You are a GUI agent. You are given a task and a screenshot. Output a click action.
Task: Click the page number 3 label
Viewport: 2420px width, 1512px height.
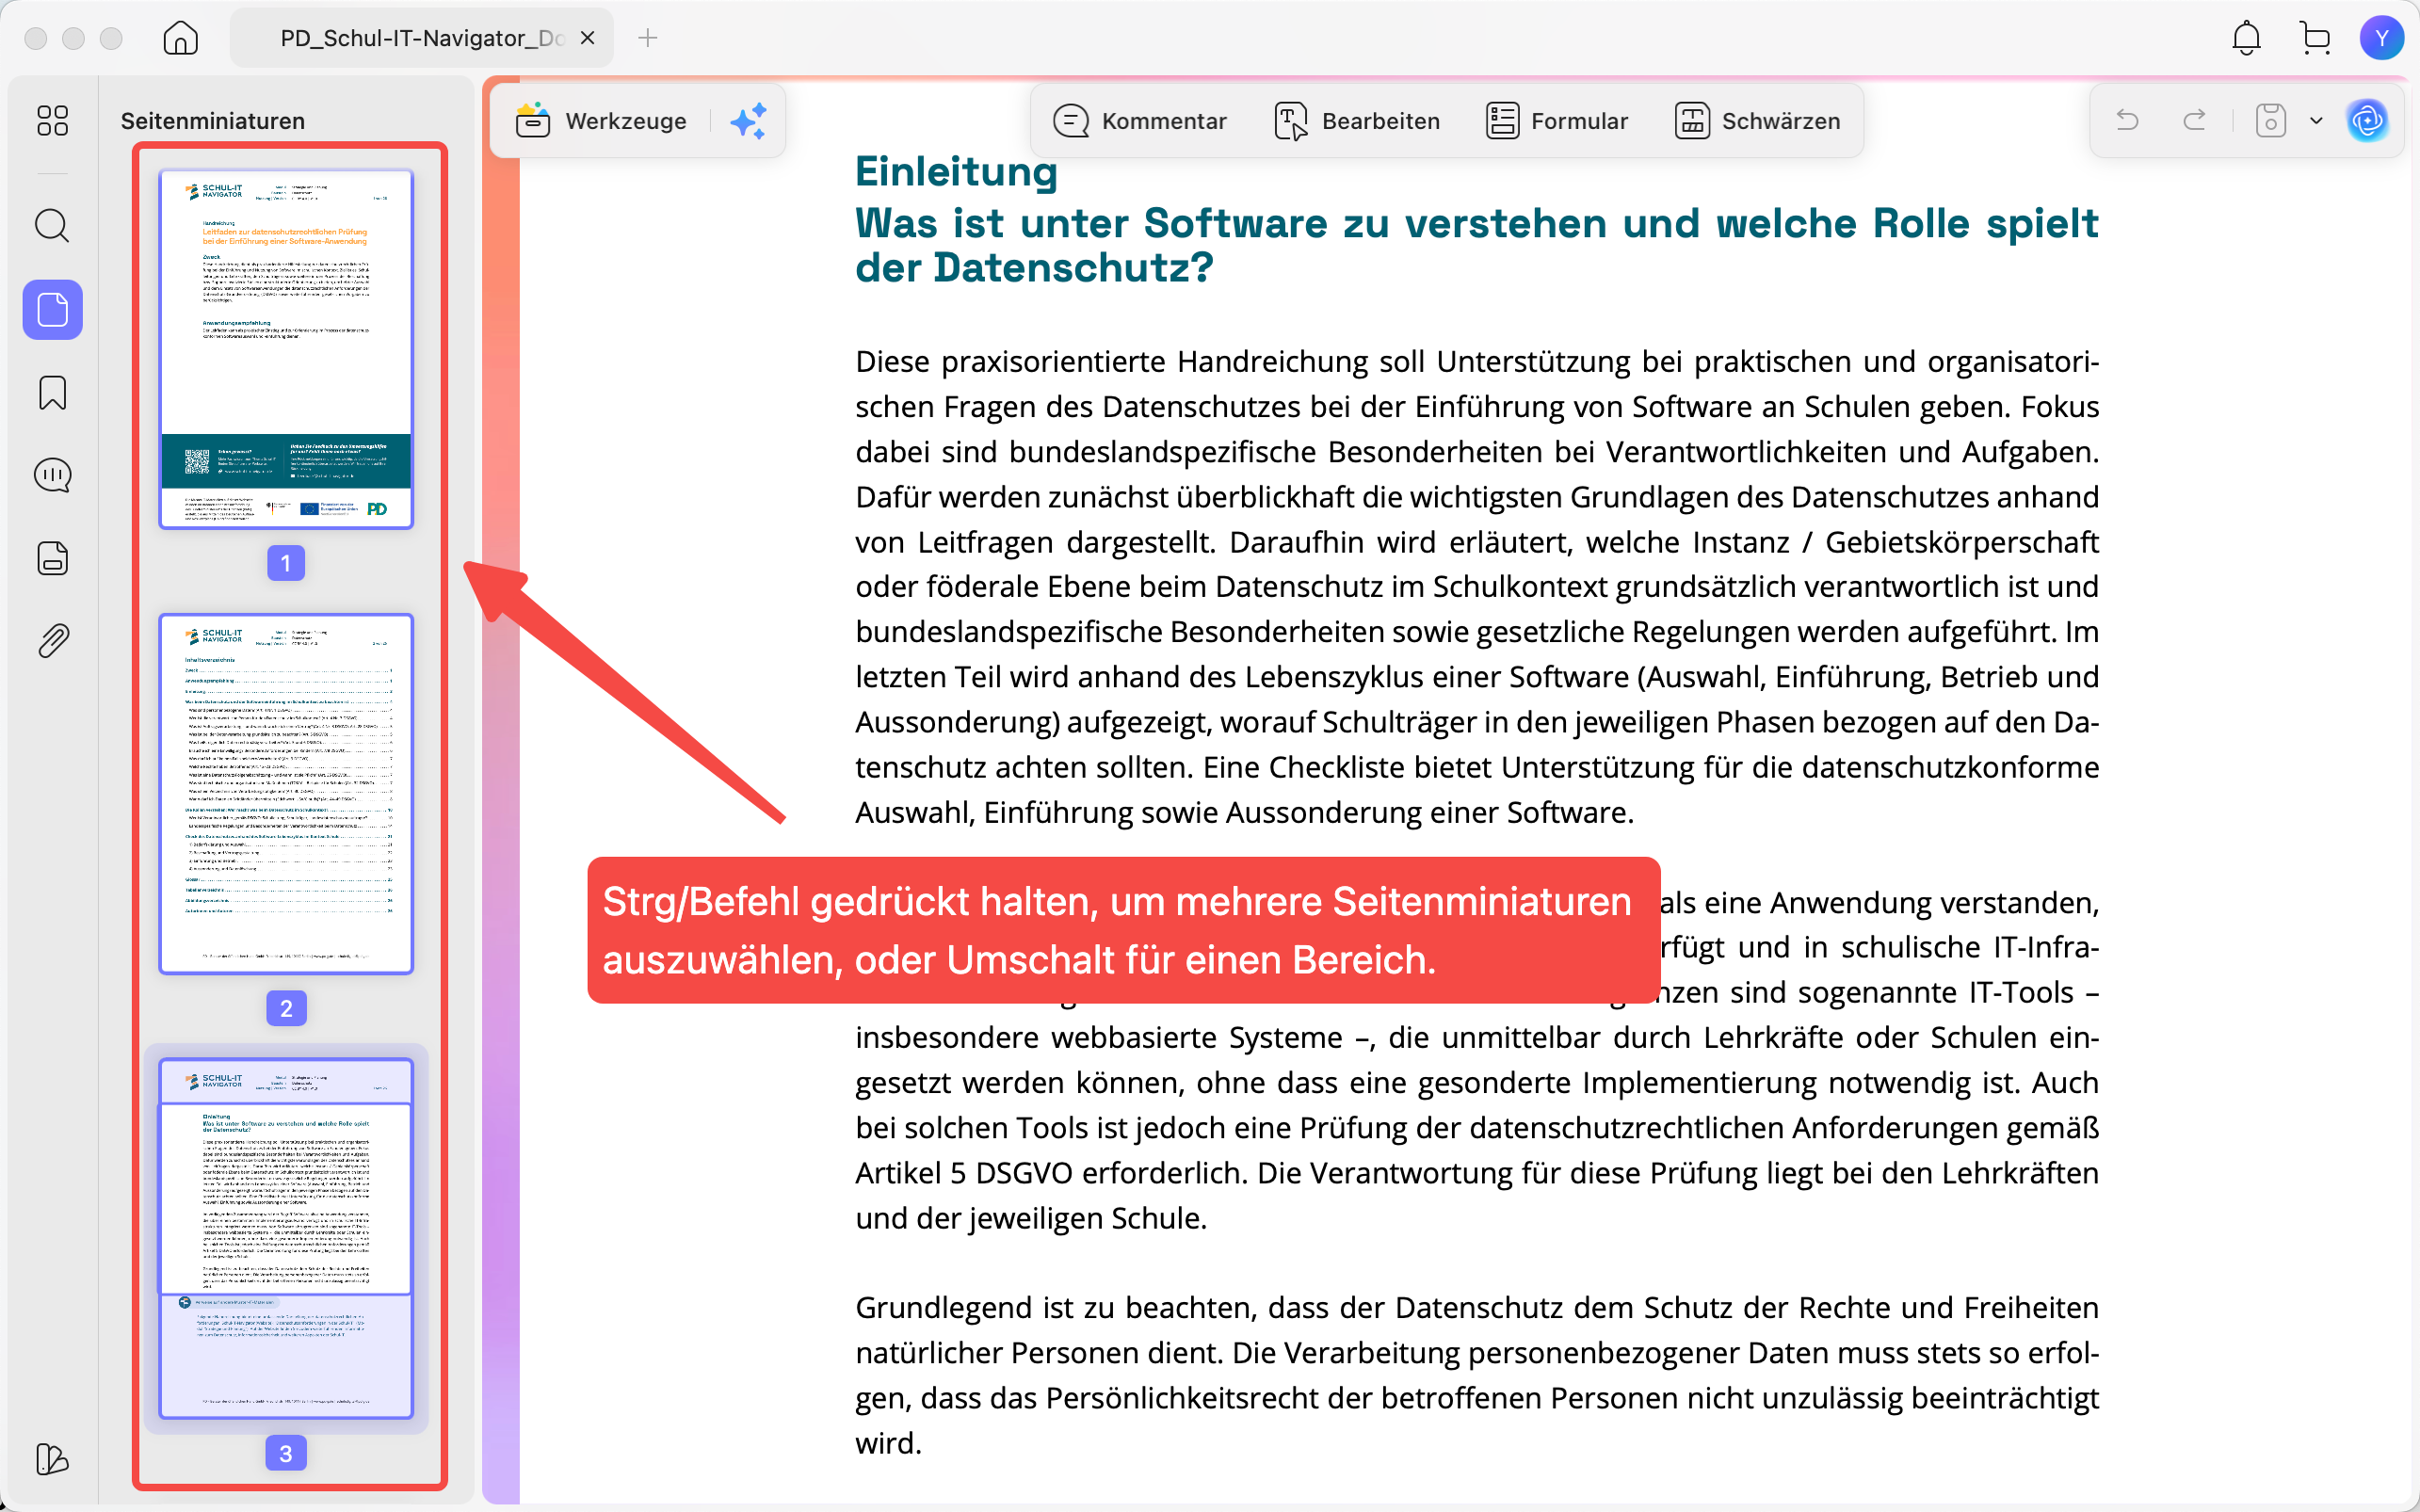pos(286,1453)
